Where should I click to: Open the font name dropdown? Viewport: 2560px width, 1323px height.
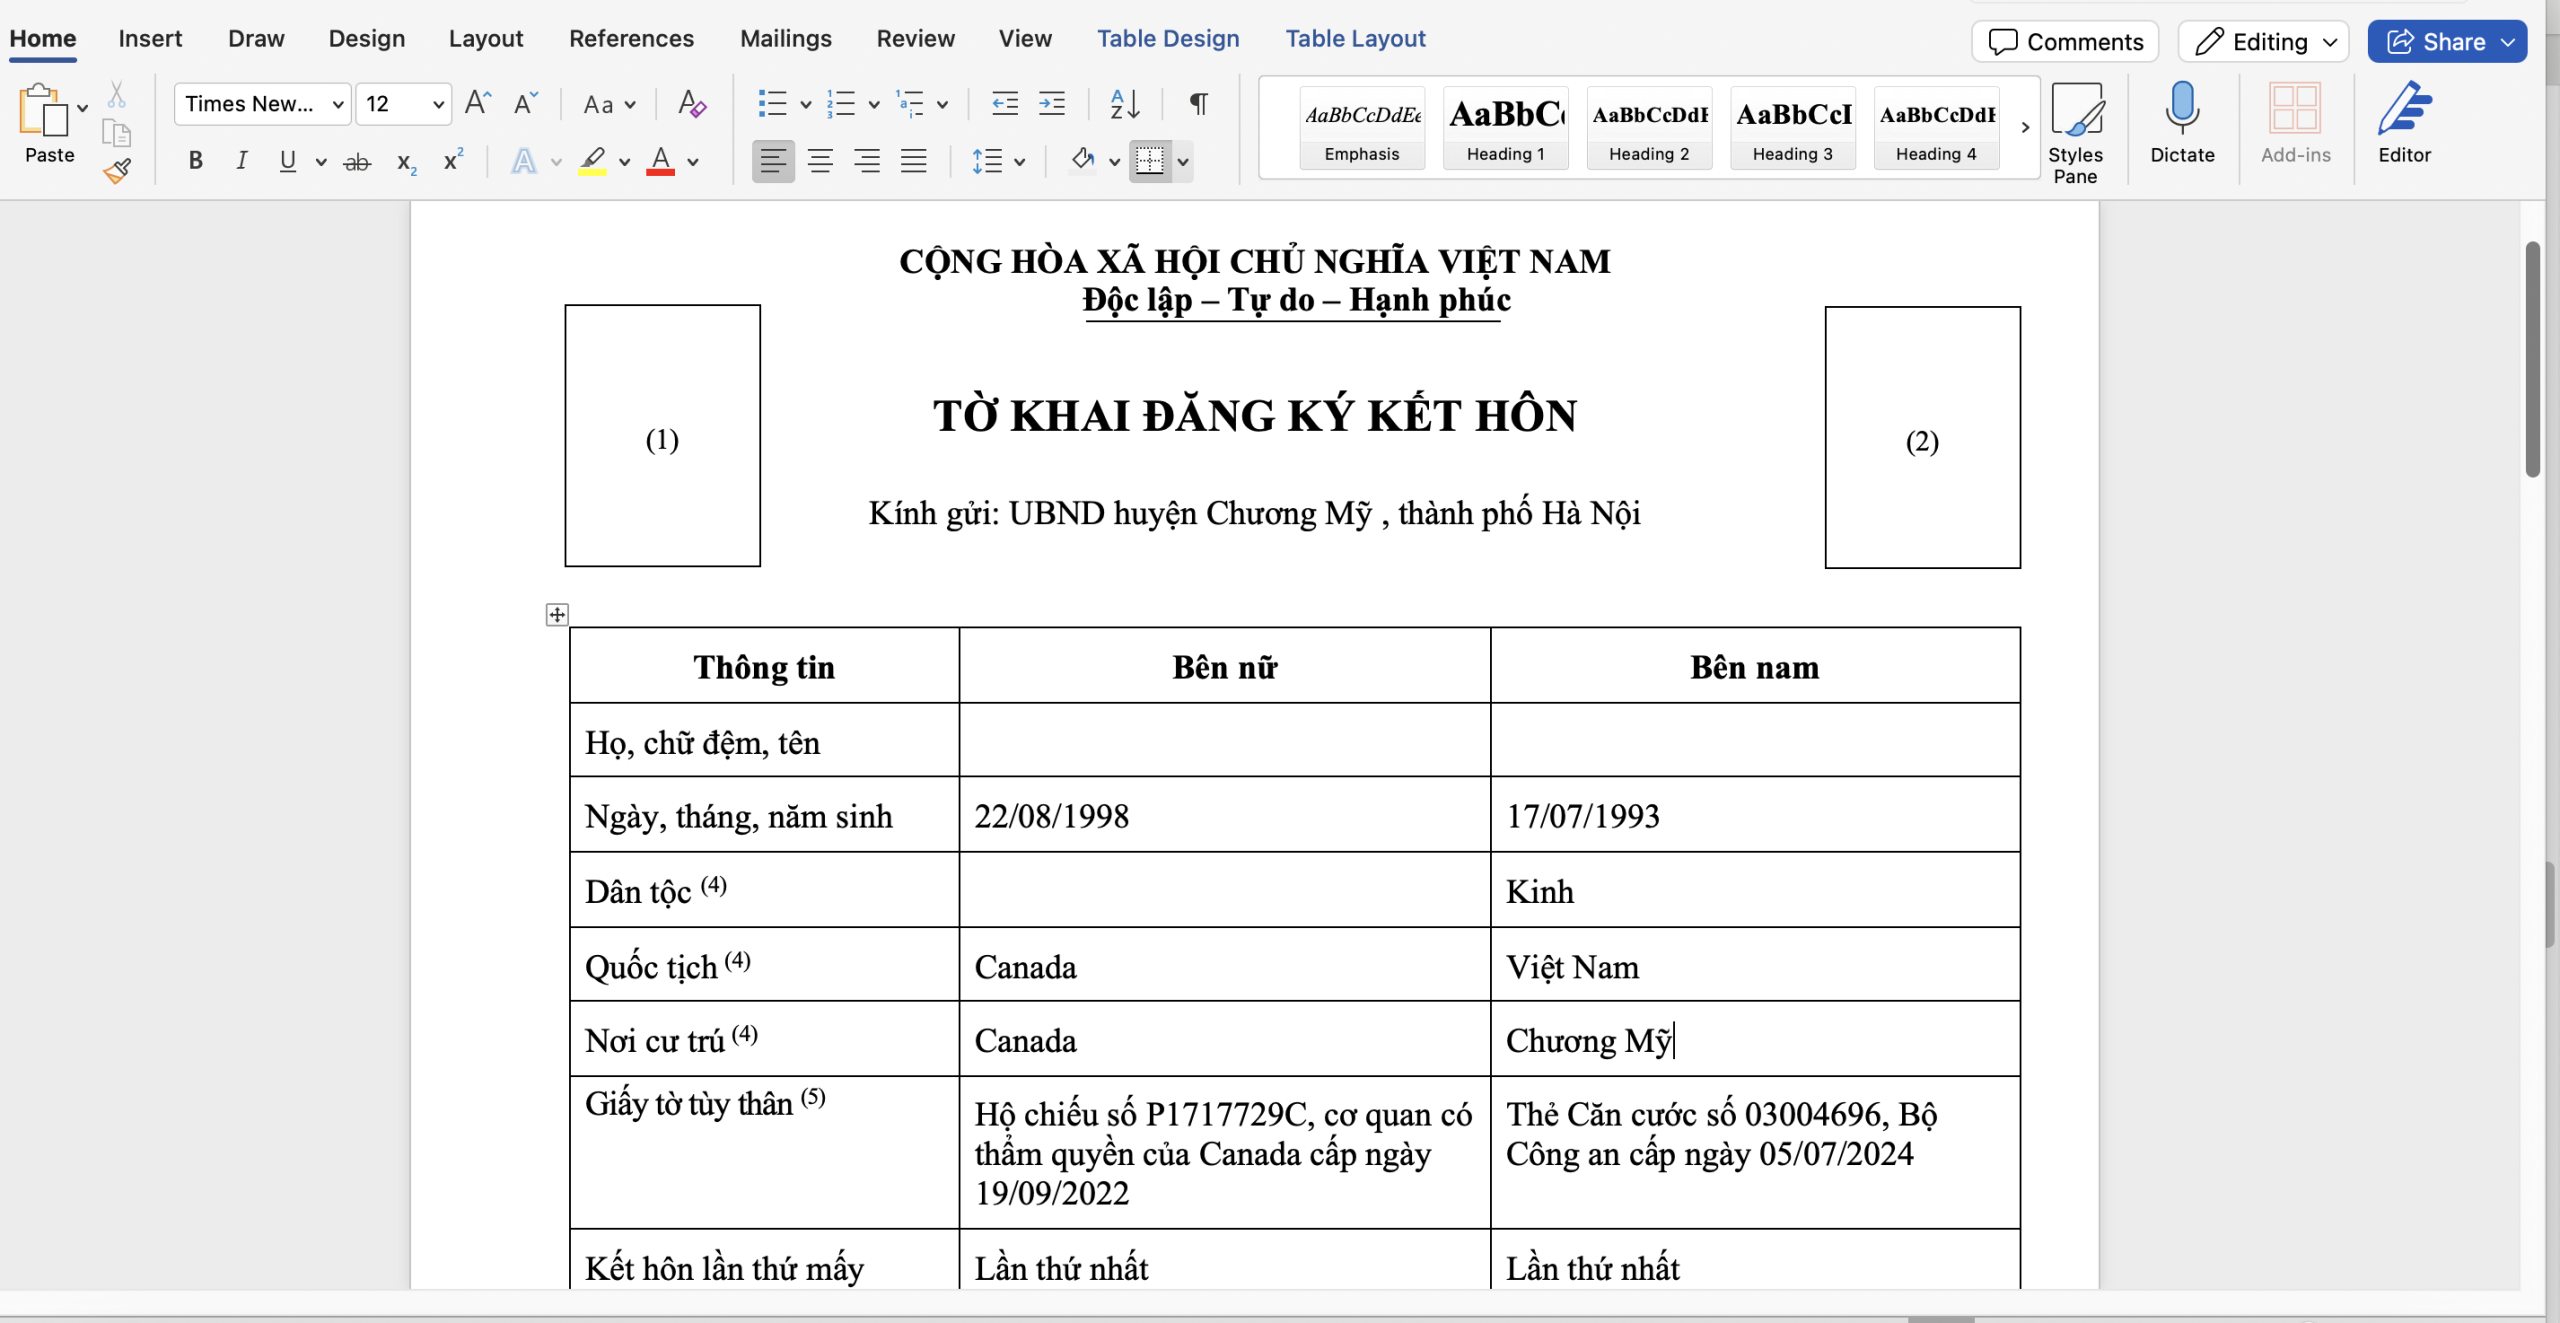coord(338,104)
